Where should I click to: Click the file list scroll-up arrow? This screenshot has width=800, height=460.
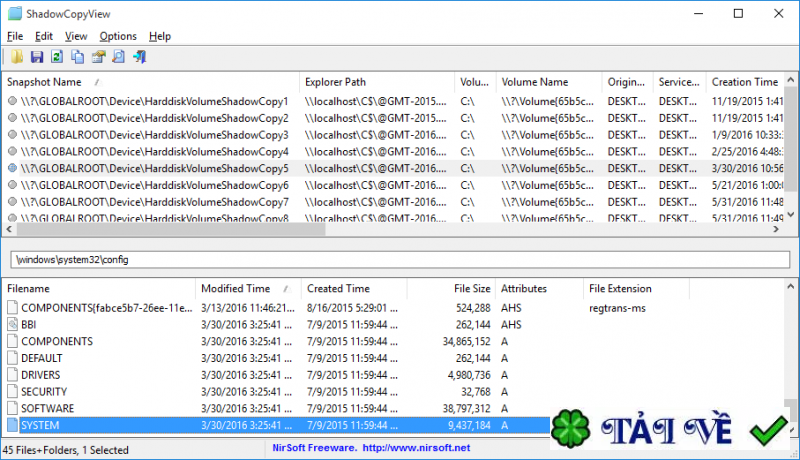click(791, 287)
